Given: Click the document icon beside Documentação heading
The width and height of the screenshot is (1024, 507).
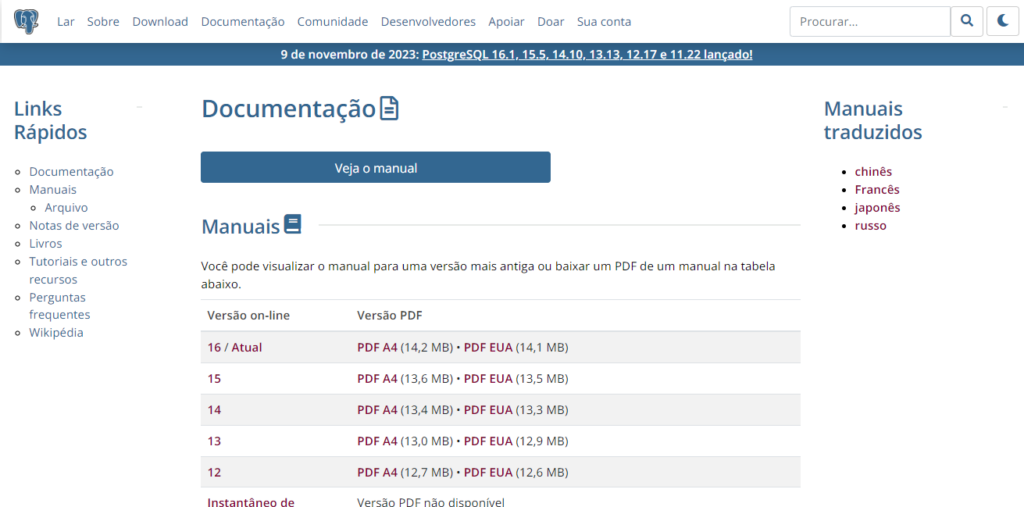Looking at the screenshot, I should 389,108.
